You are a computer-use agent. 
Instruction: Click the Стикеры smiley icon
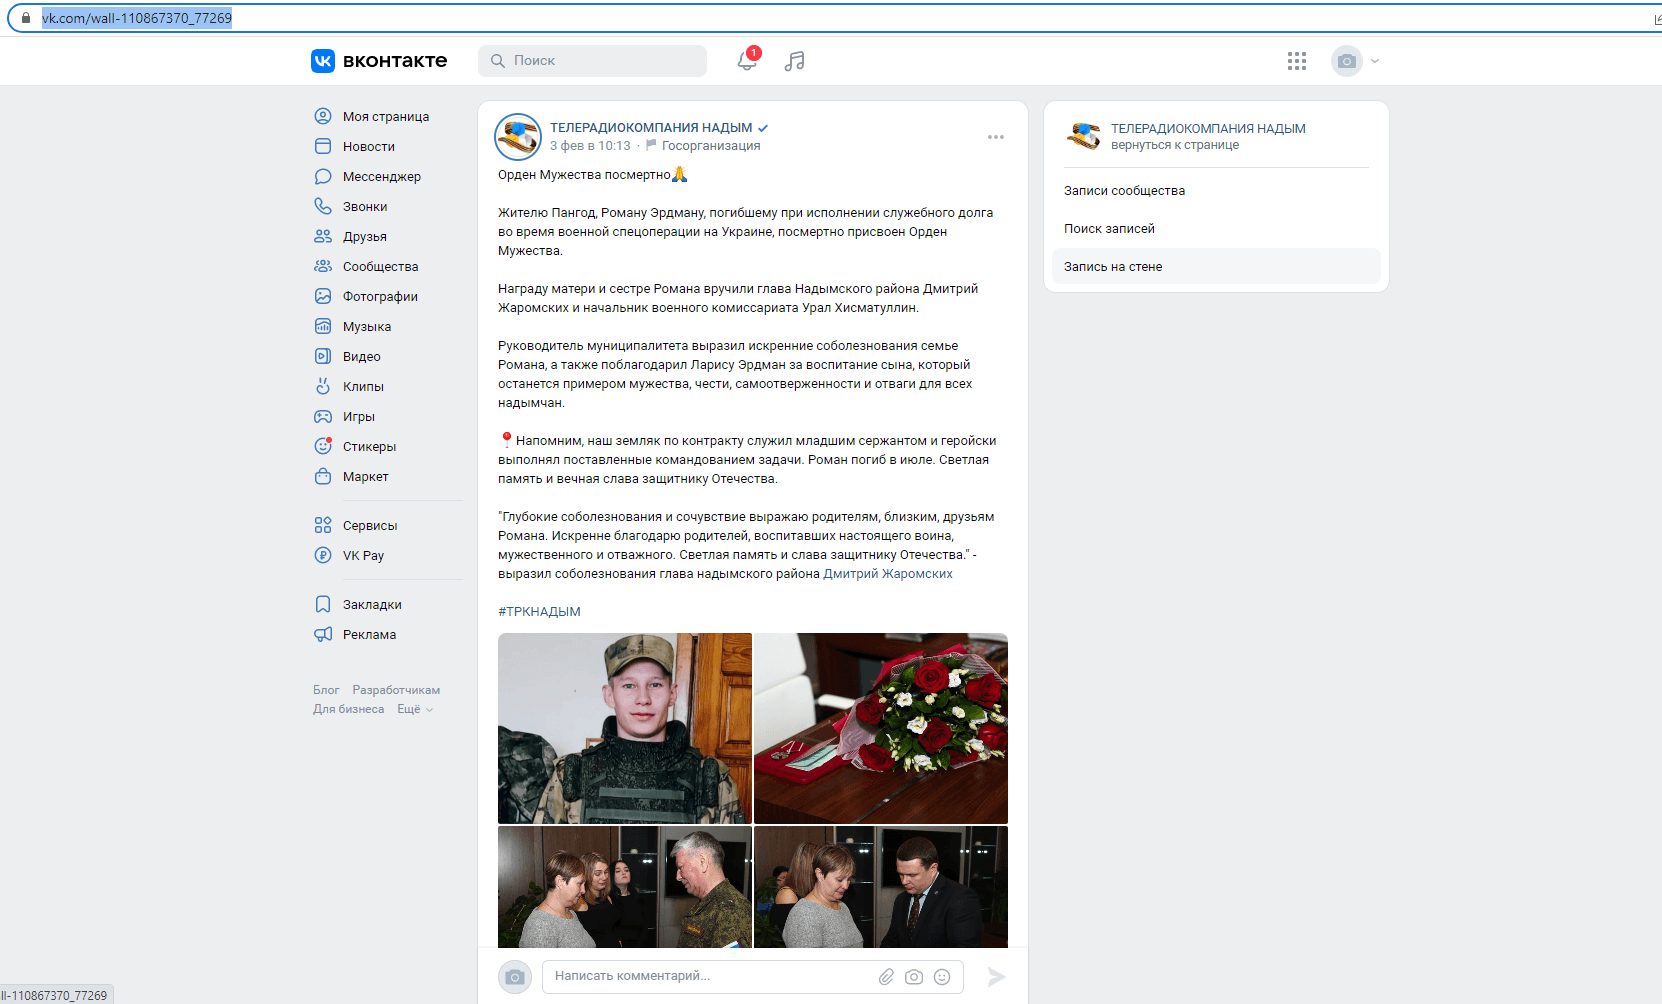(323, 446)
